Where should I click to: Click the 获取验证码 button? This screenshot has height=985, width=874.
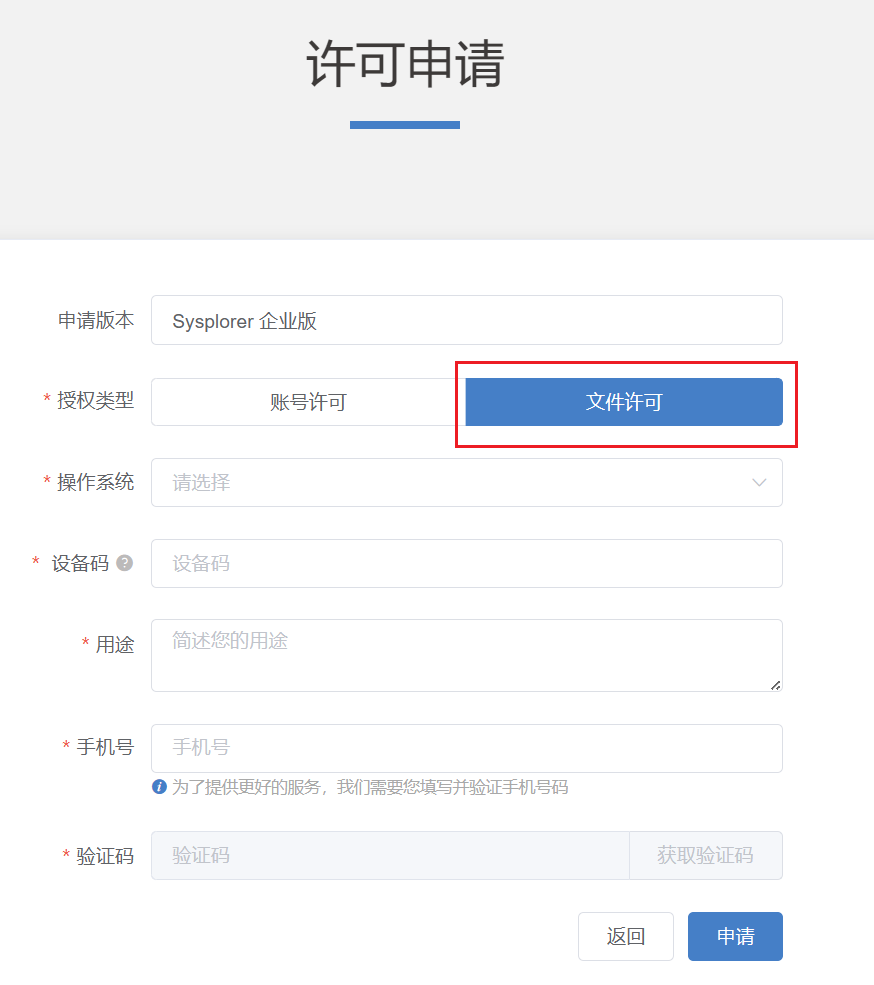click(705, 856)
